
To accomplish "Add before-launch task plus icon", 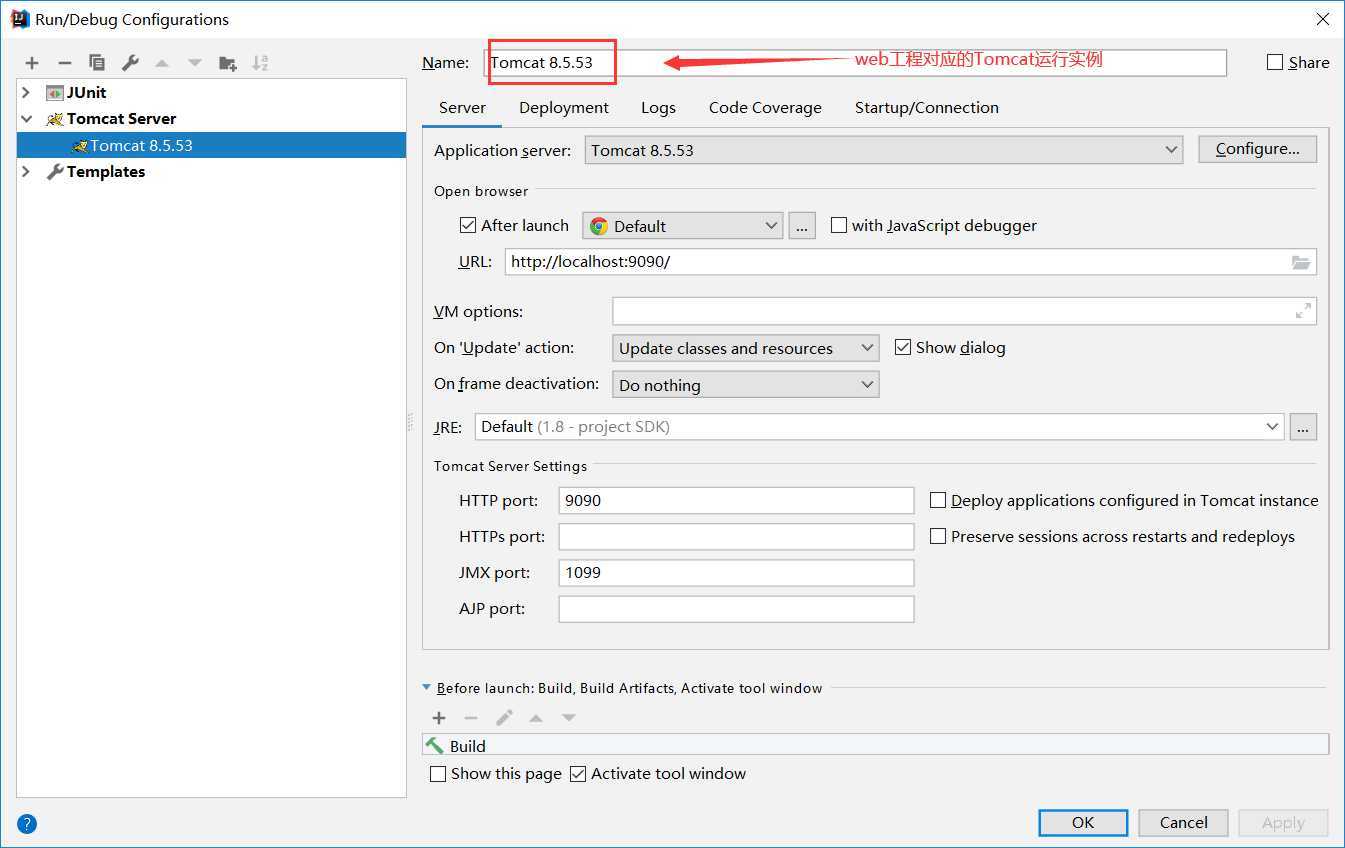I will [x=439, y=718].
